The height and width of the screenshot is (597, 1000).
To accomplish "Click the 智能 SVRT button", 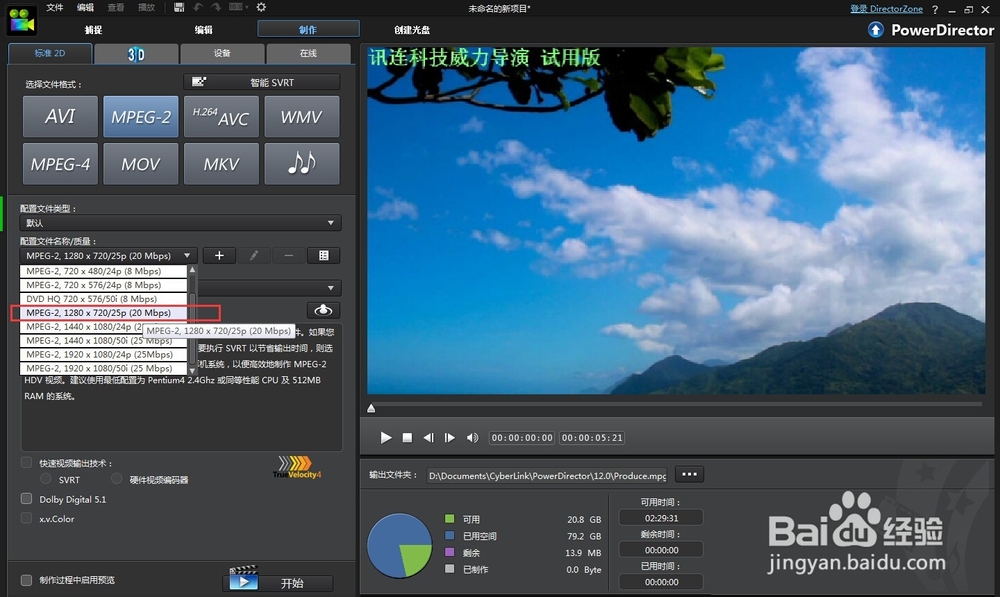I will (x=262, y=82).
